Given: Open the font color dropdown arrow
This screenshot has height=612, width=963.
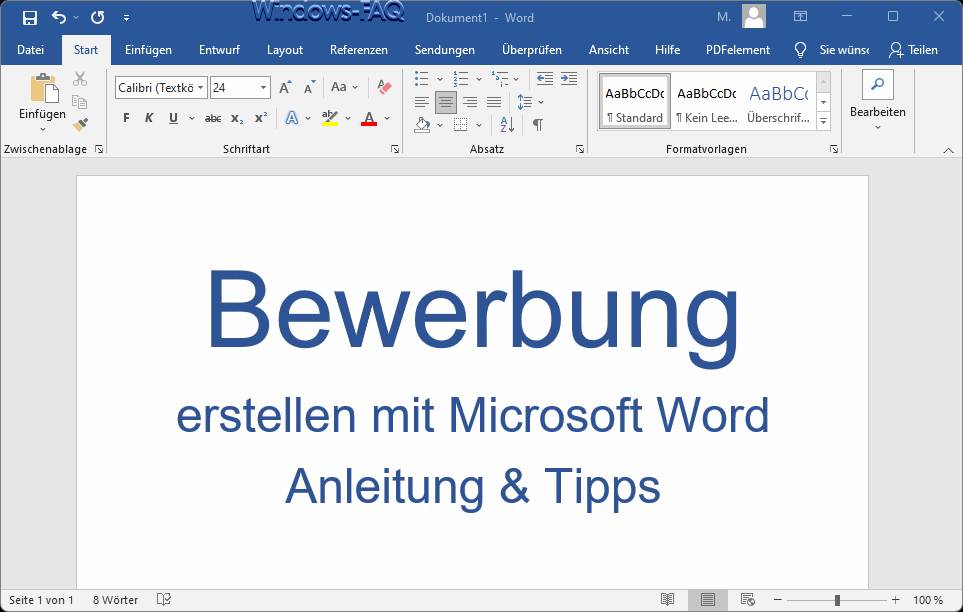Looking at the screenshot, I should coord(387,118).
